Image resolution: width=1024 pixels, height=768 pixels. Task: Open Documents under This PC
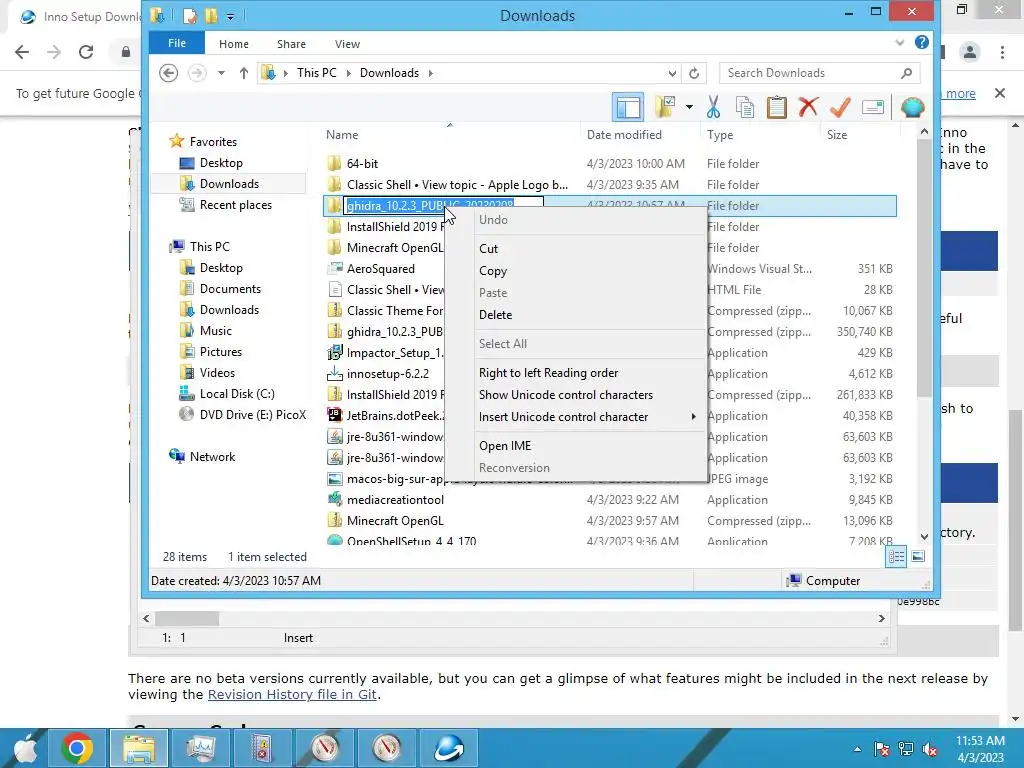(x=230, y=289)
